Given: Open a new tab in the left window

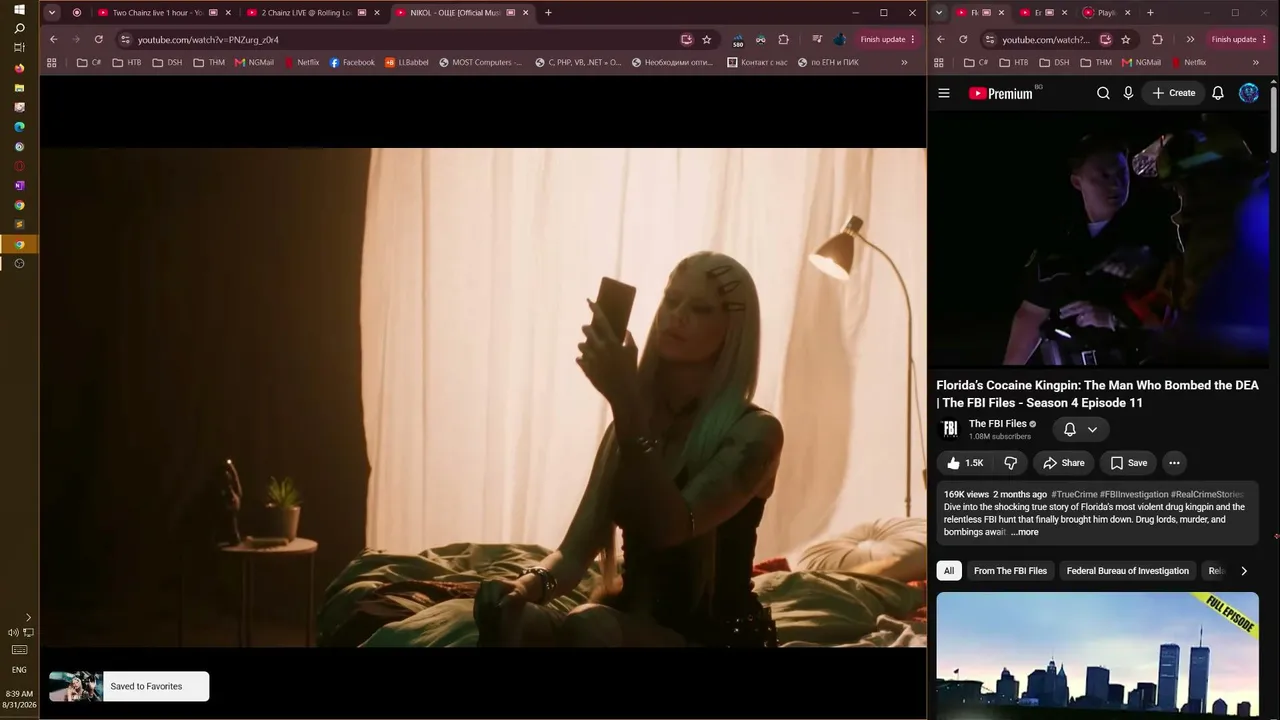Looking at the screenshot, I should tap(548, 13).
